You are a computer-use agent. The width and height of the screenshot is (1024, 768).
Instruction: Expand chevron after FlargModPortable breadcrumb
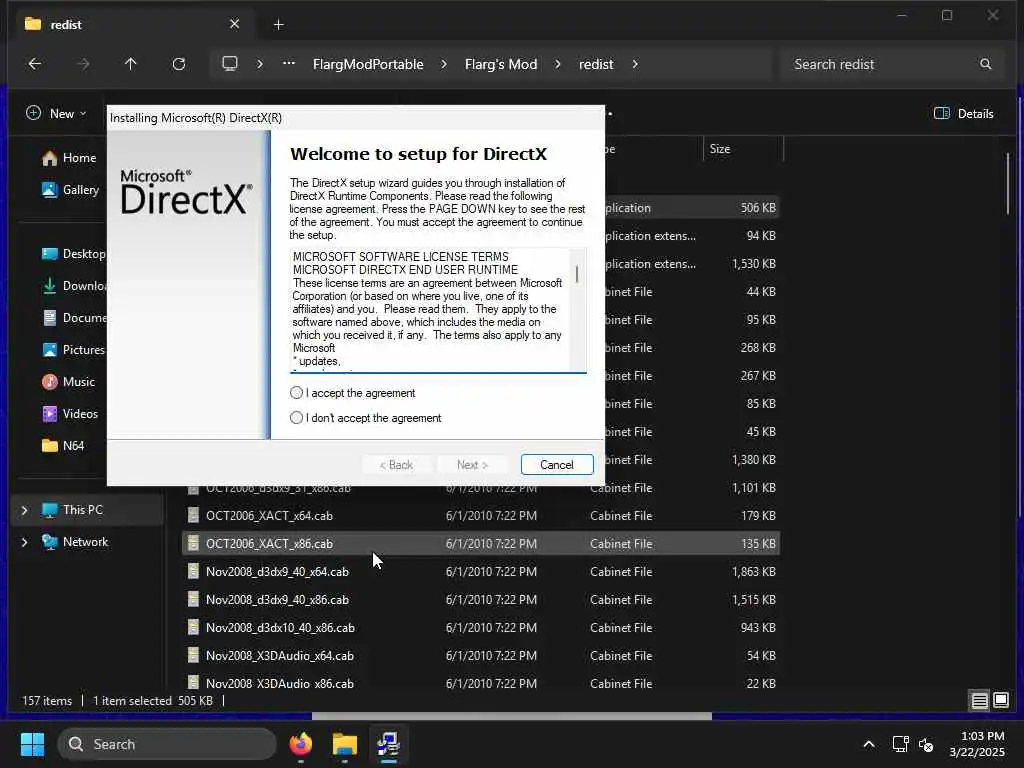pos(444,64)
